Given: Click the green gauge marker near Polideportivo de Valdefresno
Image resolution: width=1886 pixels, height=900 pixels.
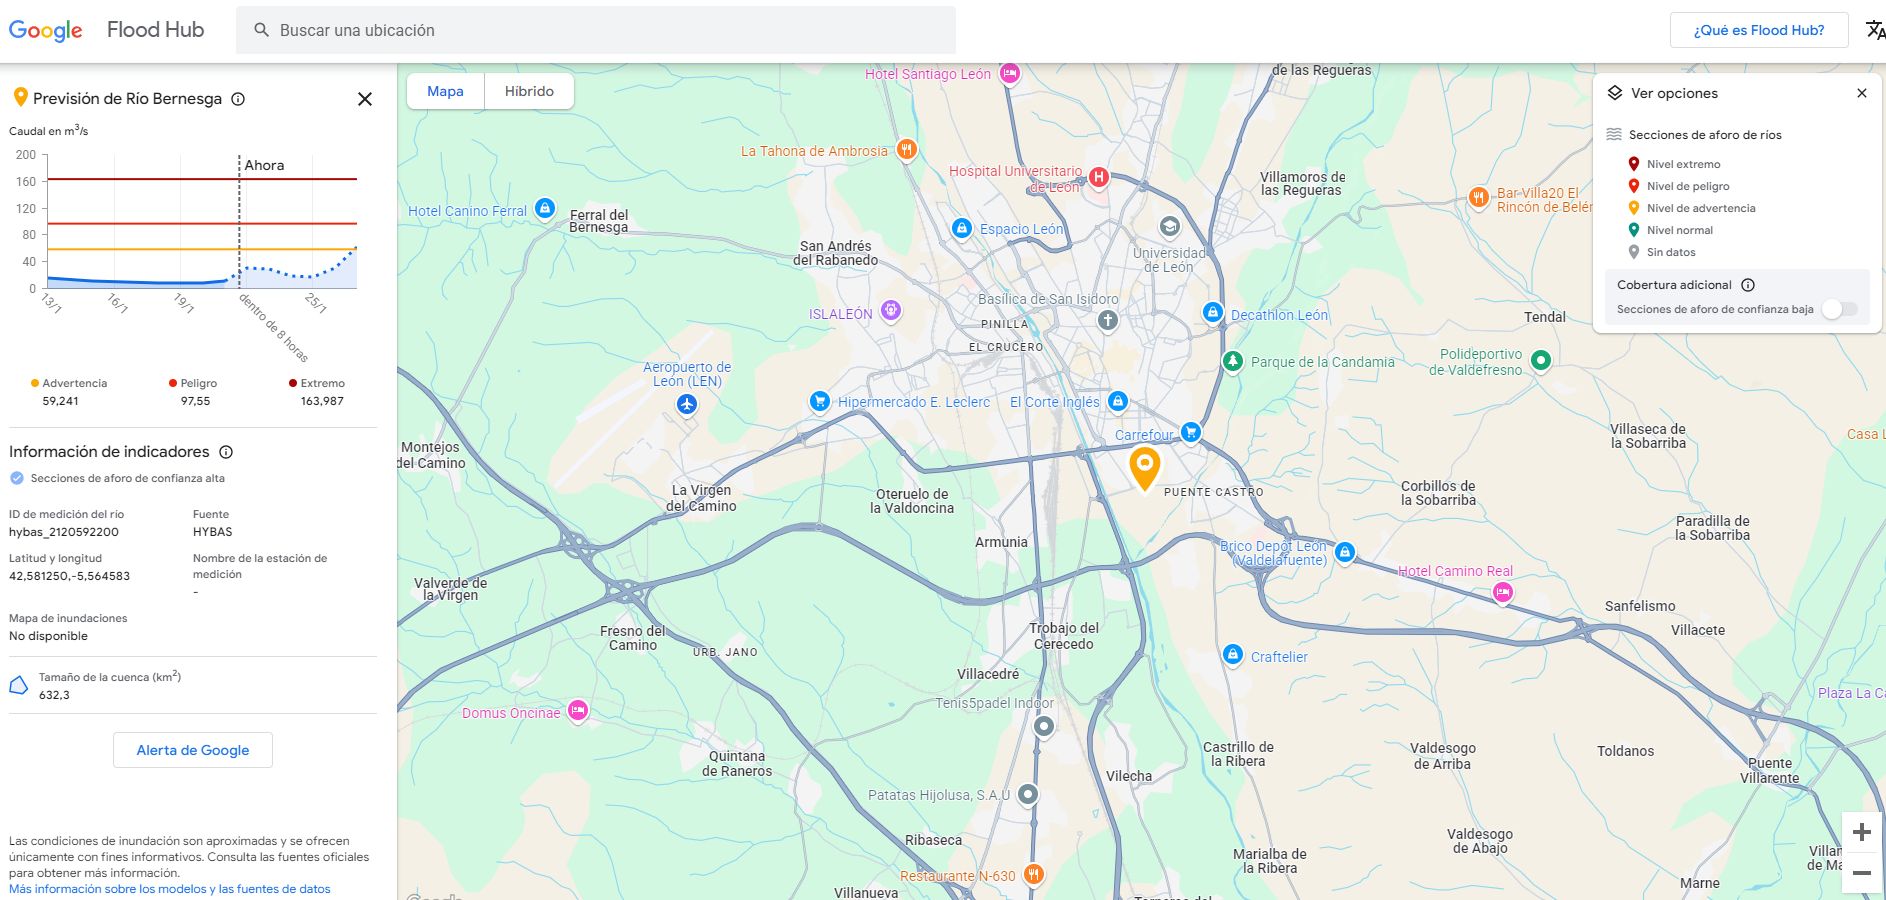Looking at the screenshot, I should tap(1541, 360).
